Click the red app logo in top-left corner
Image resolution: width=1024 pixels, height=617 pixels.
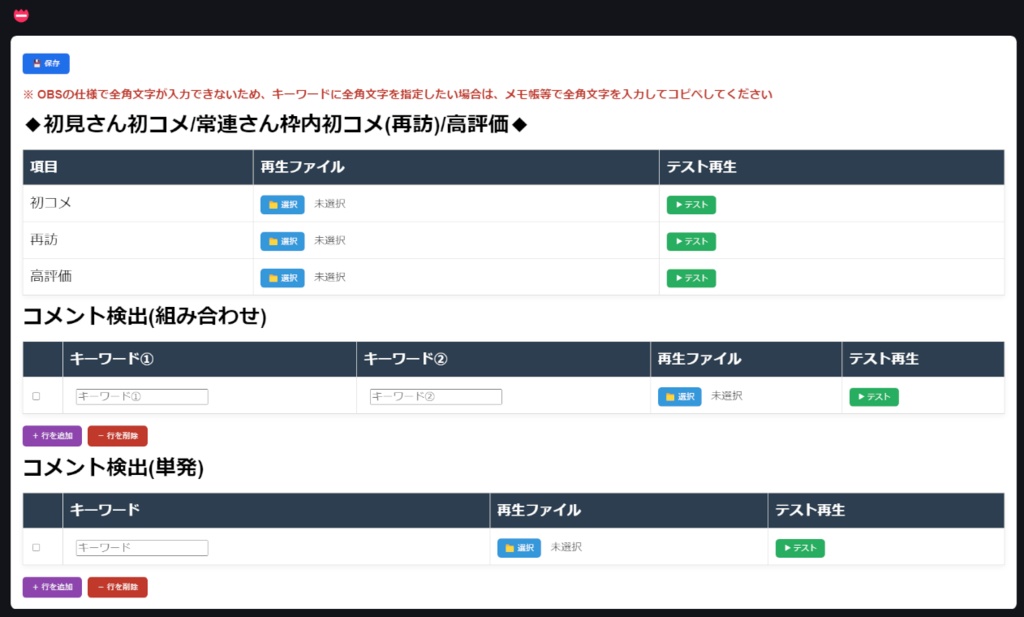click(x=21, y=14)
